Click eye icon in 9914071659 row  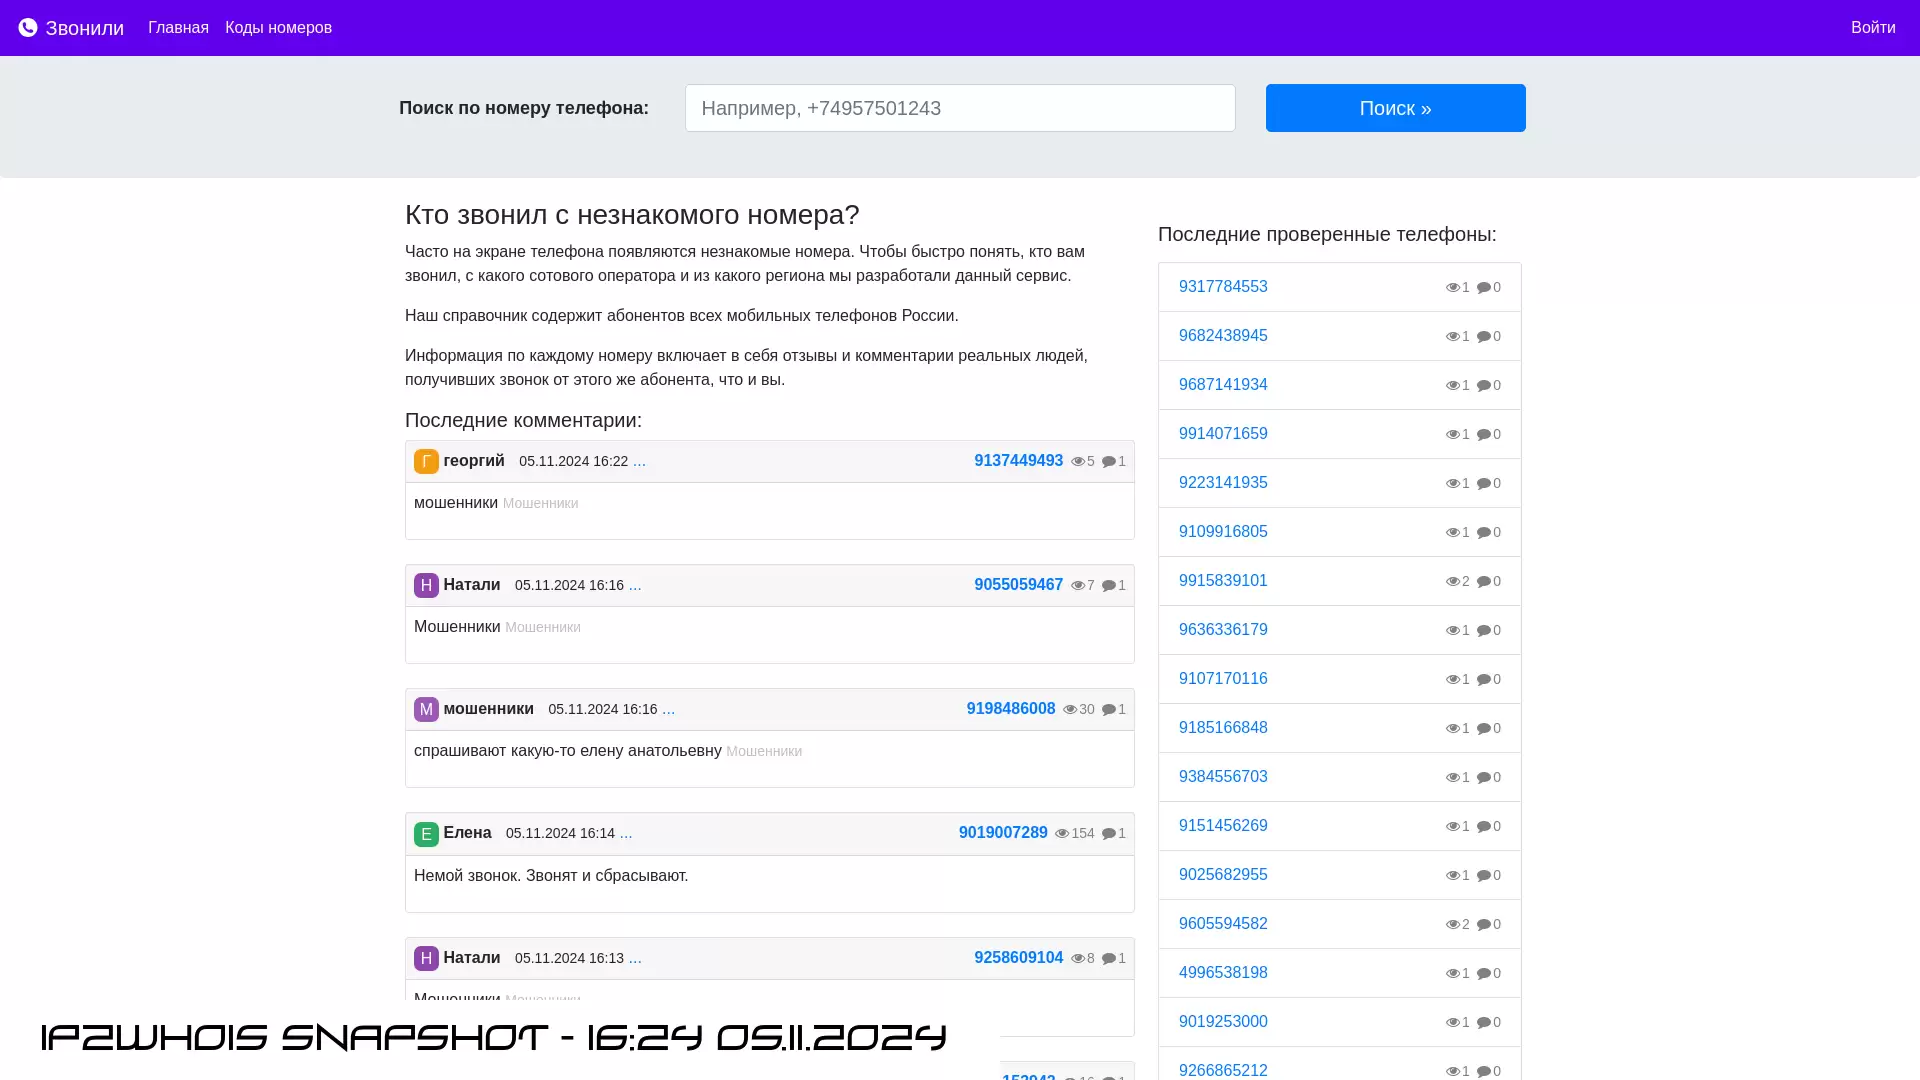tap(1452, 435)
